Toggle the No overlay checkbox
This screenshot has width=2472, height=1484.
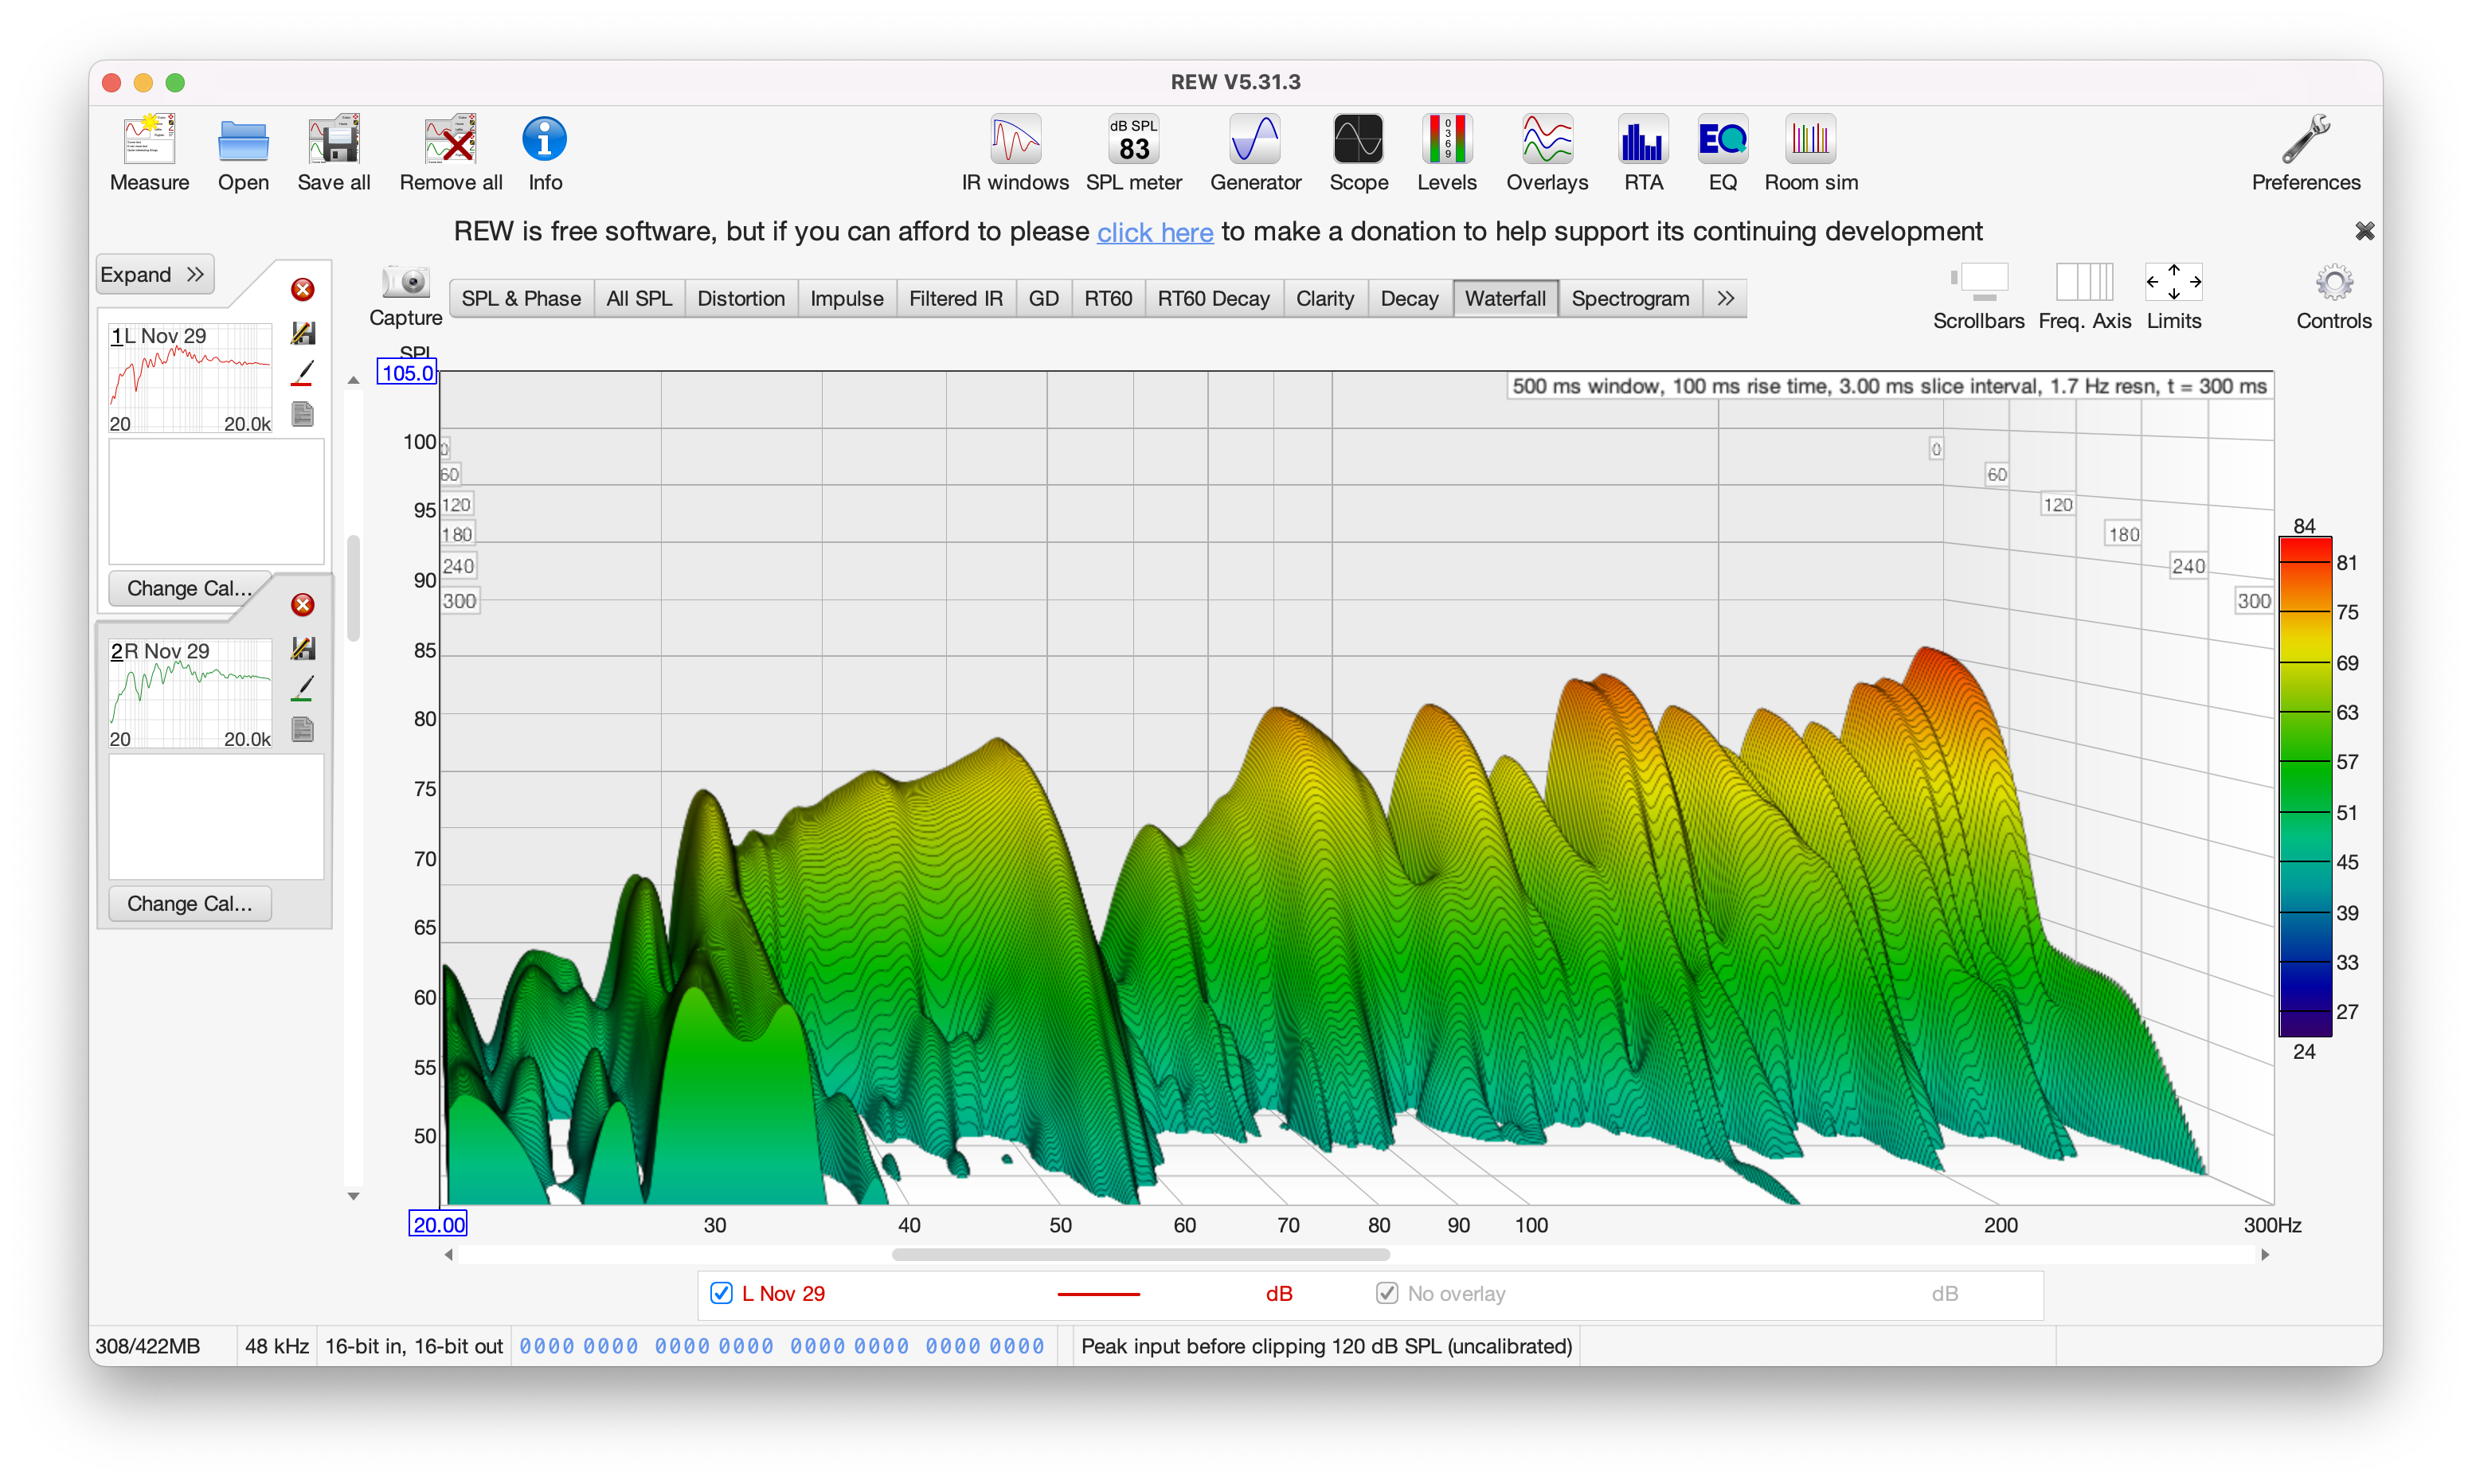coord(1387,1293)
